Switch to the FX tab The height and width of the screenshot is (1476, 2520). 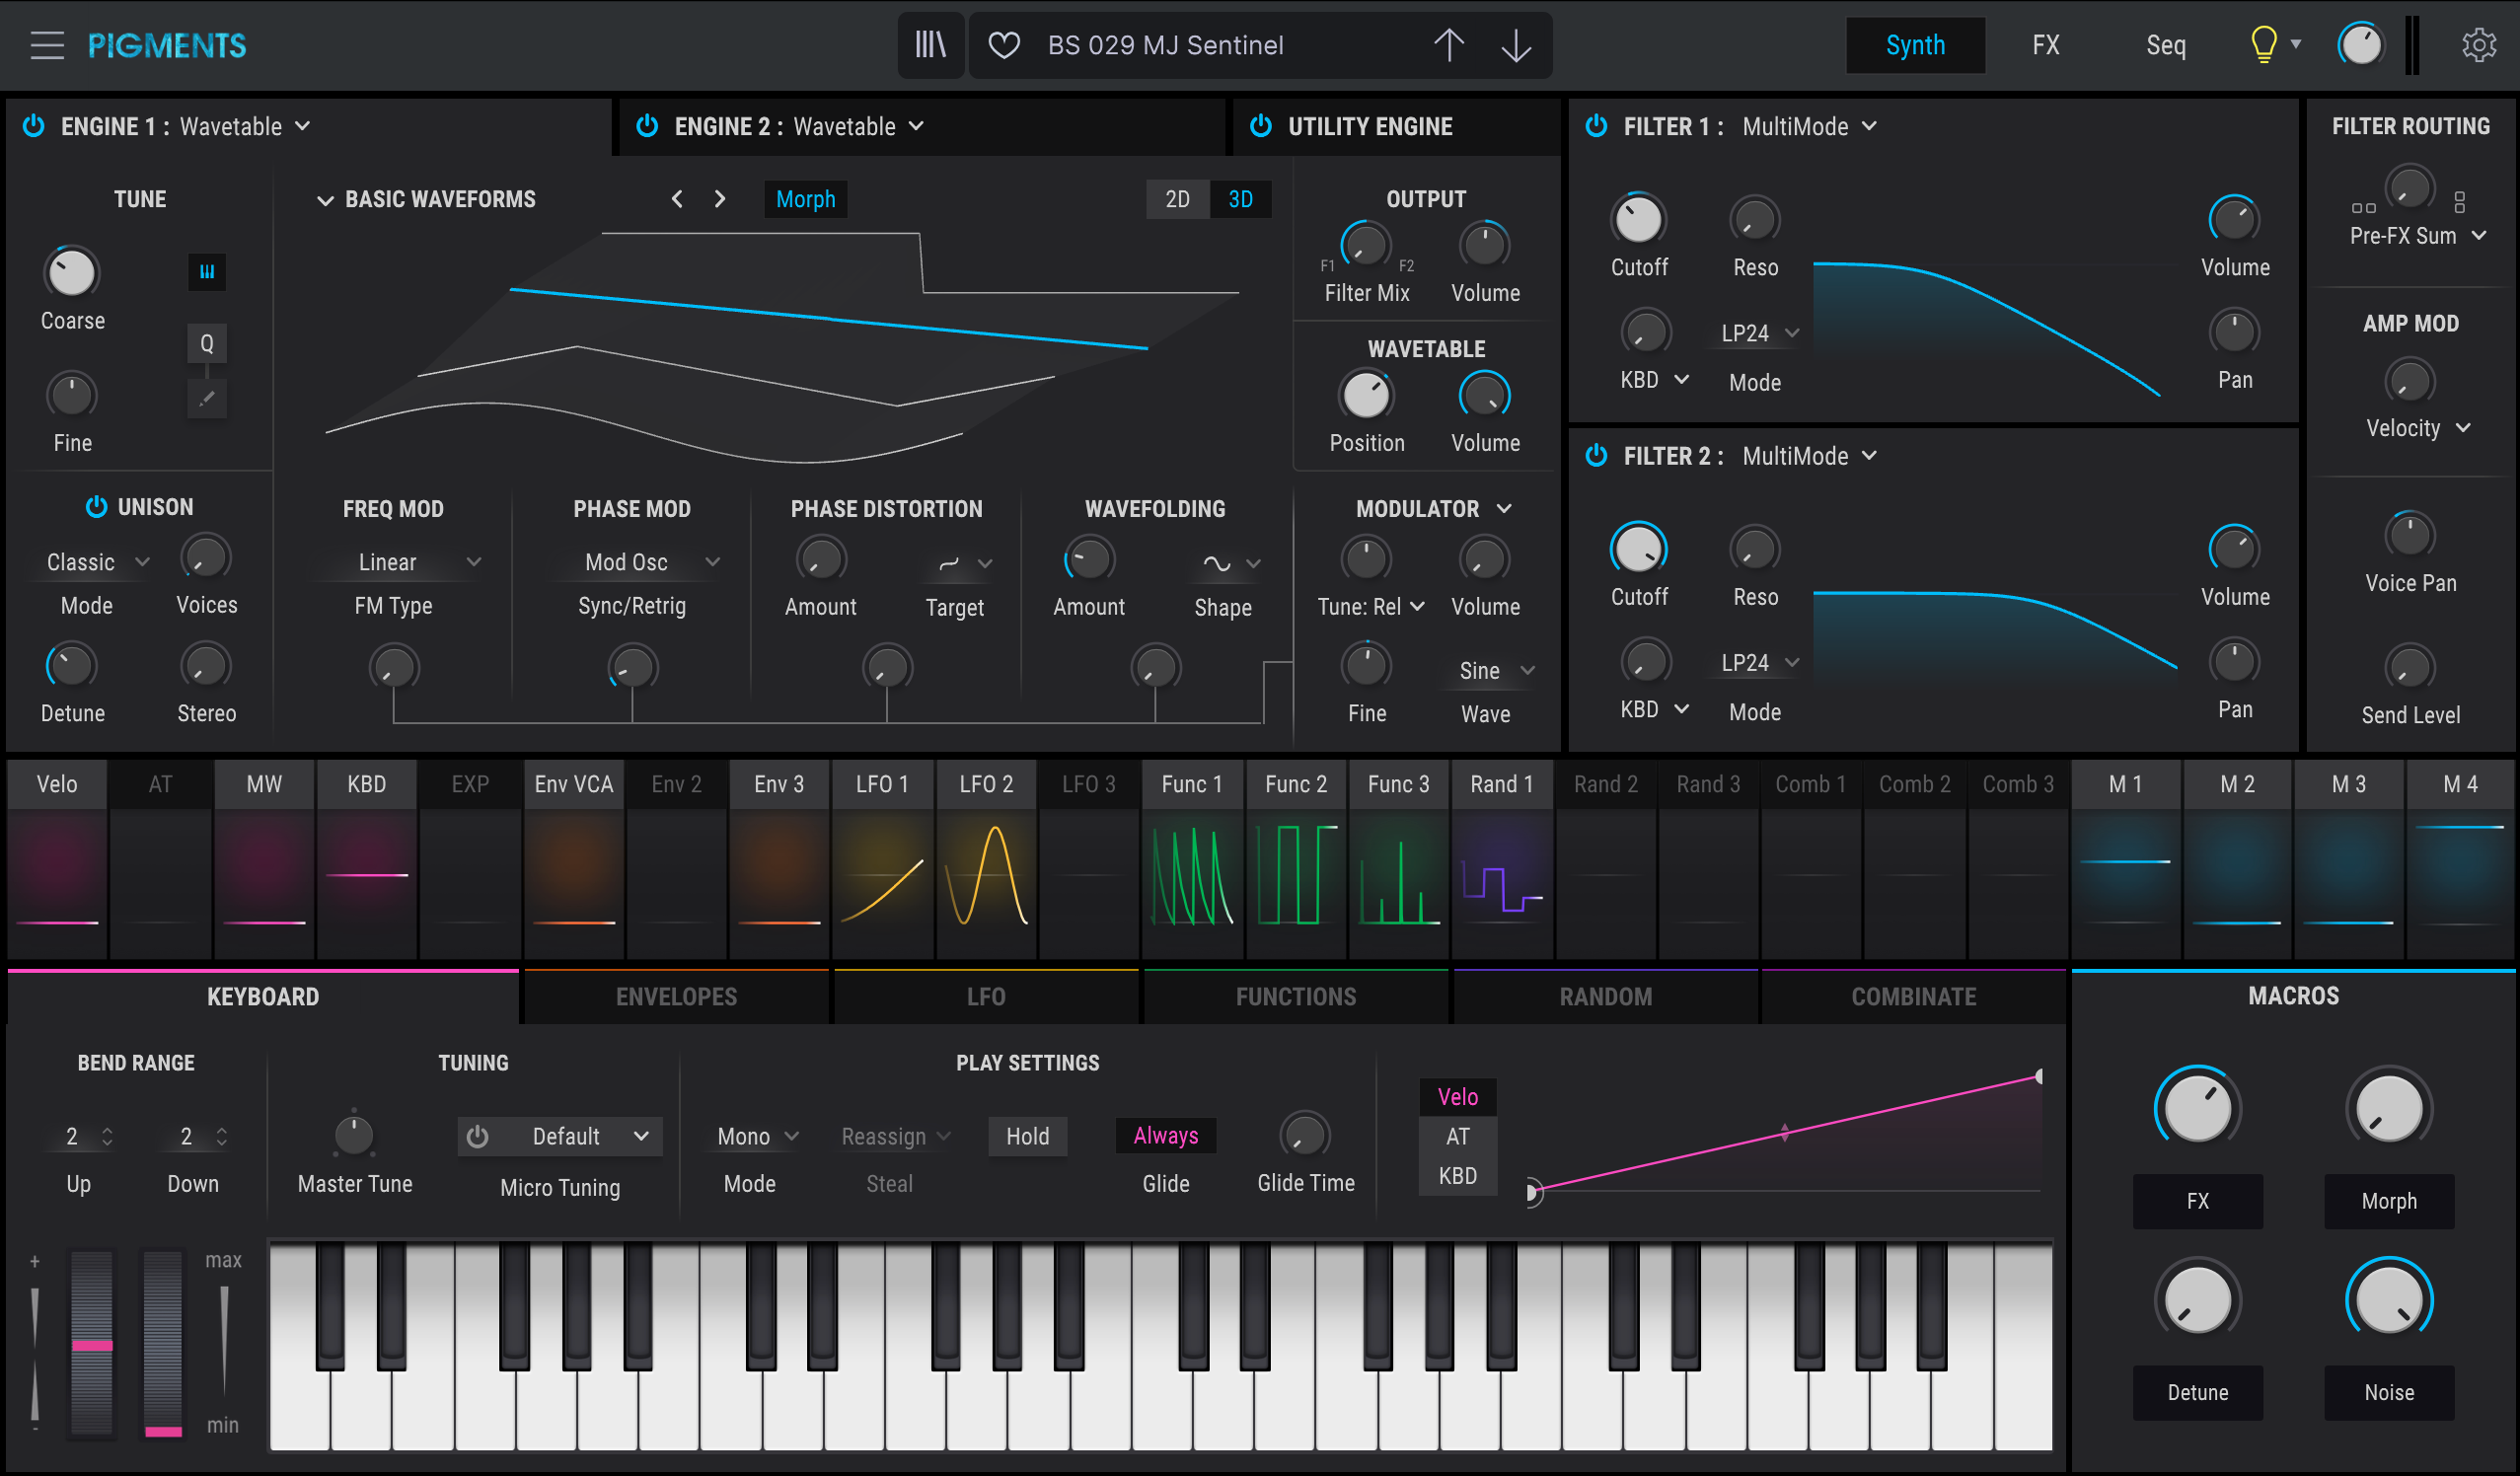(x=2045, y=45)
